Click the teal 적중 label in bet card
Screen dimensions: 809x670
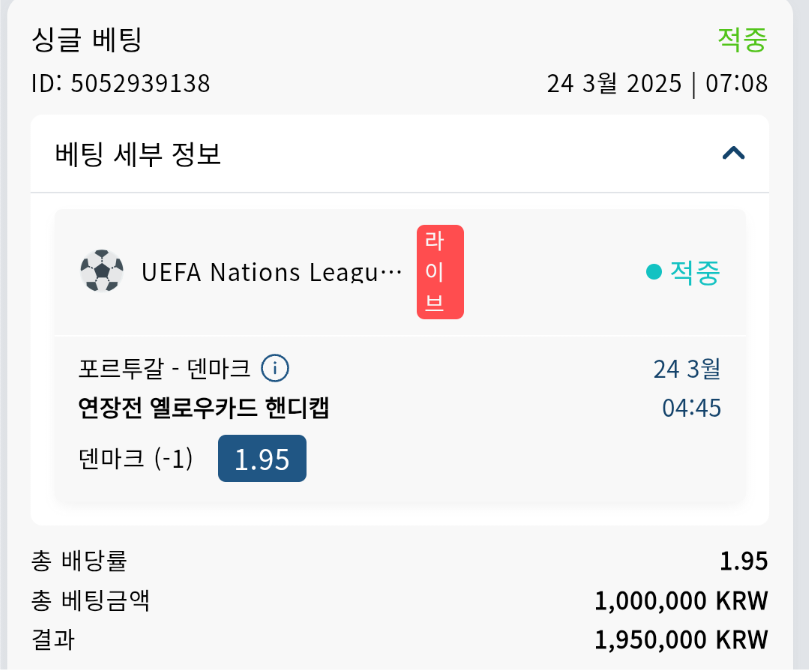tap(695, 272)
